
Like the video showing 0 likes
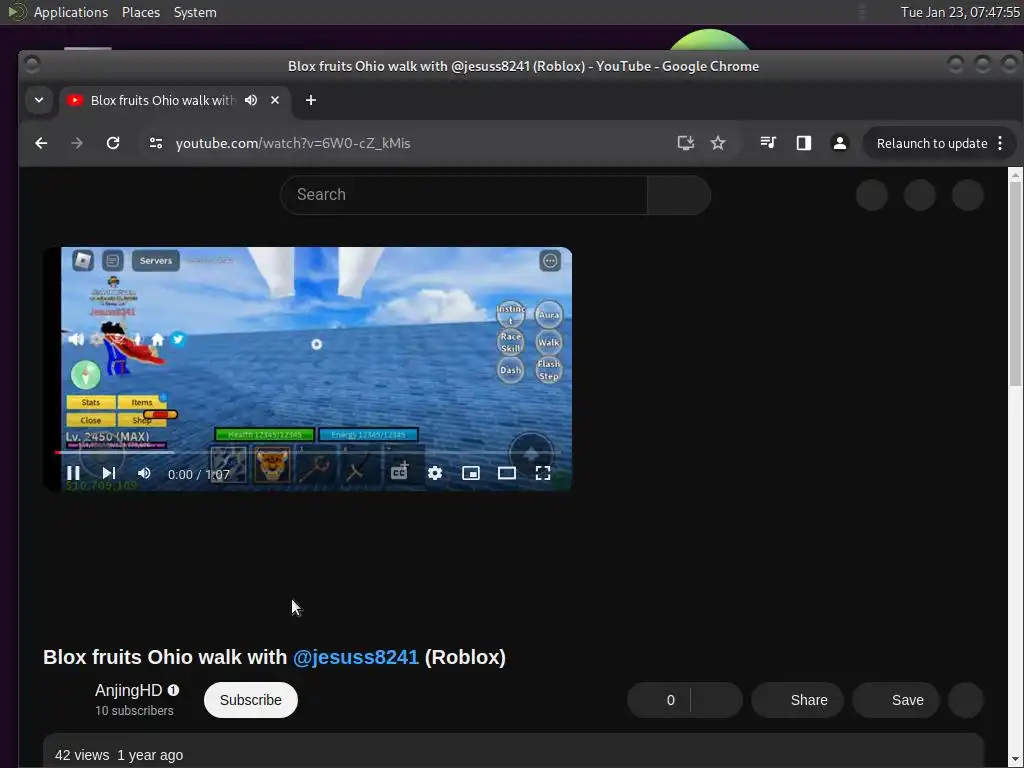658,700
